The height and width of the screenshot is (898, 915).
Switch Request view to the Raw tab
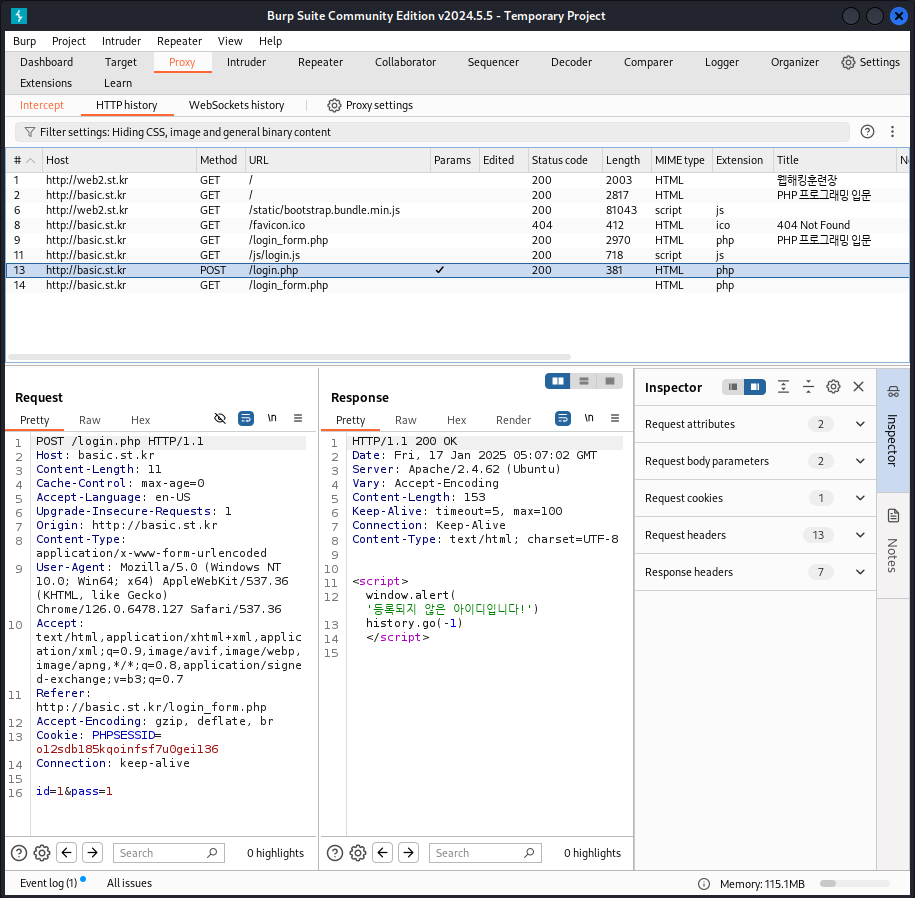(90, 420)
